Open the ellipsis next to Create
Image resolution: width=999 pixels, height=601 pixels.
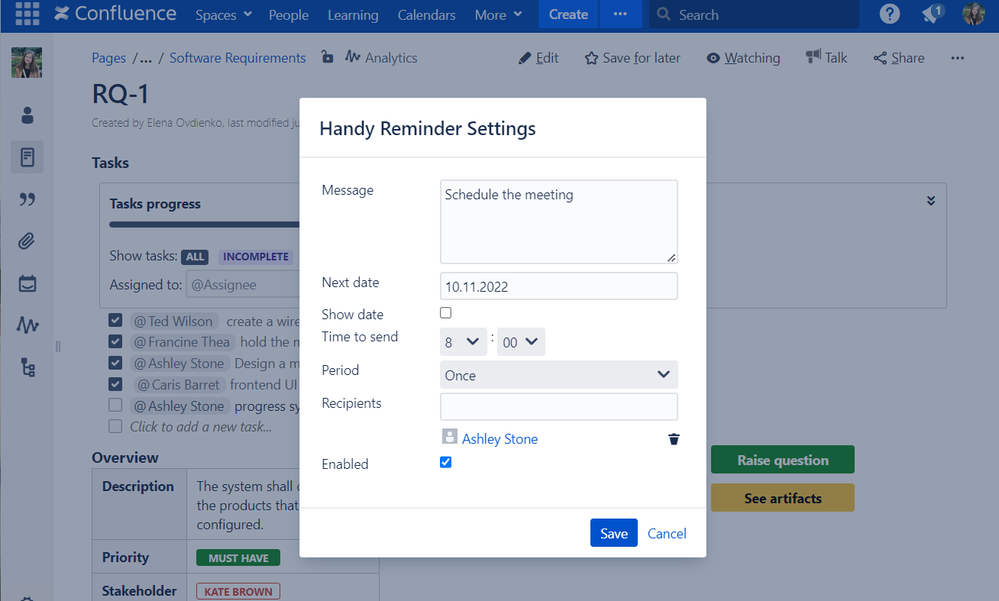click(620, 14)
